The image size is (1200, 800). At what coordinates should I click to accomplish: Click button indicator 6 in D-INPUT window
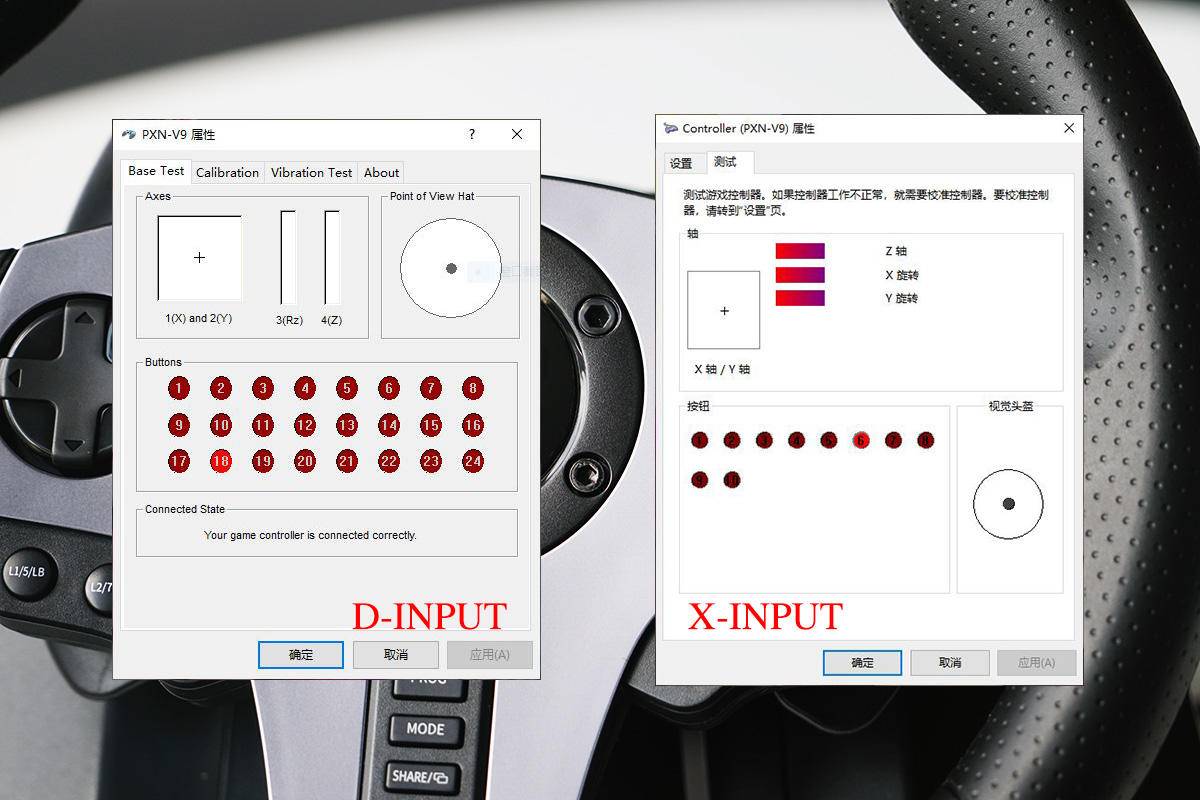[389, 388]
